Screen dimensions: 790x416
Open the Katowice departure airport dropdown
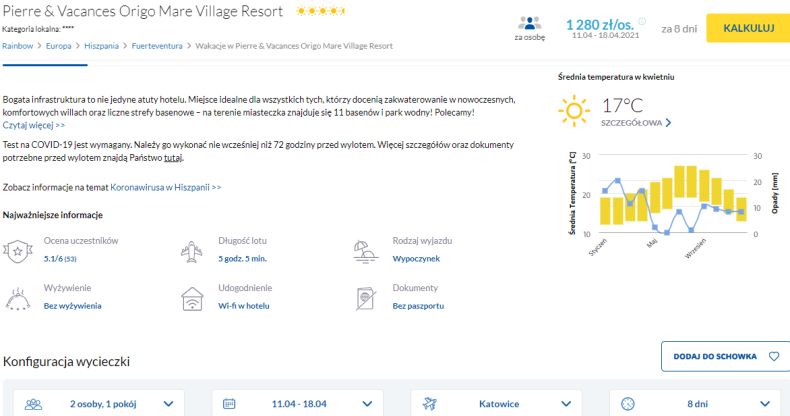pos(496,404)
